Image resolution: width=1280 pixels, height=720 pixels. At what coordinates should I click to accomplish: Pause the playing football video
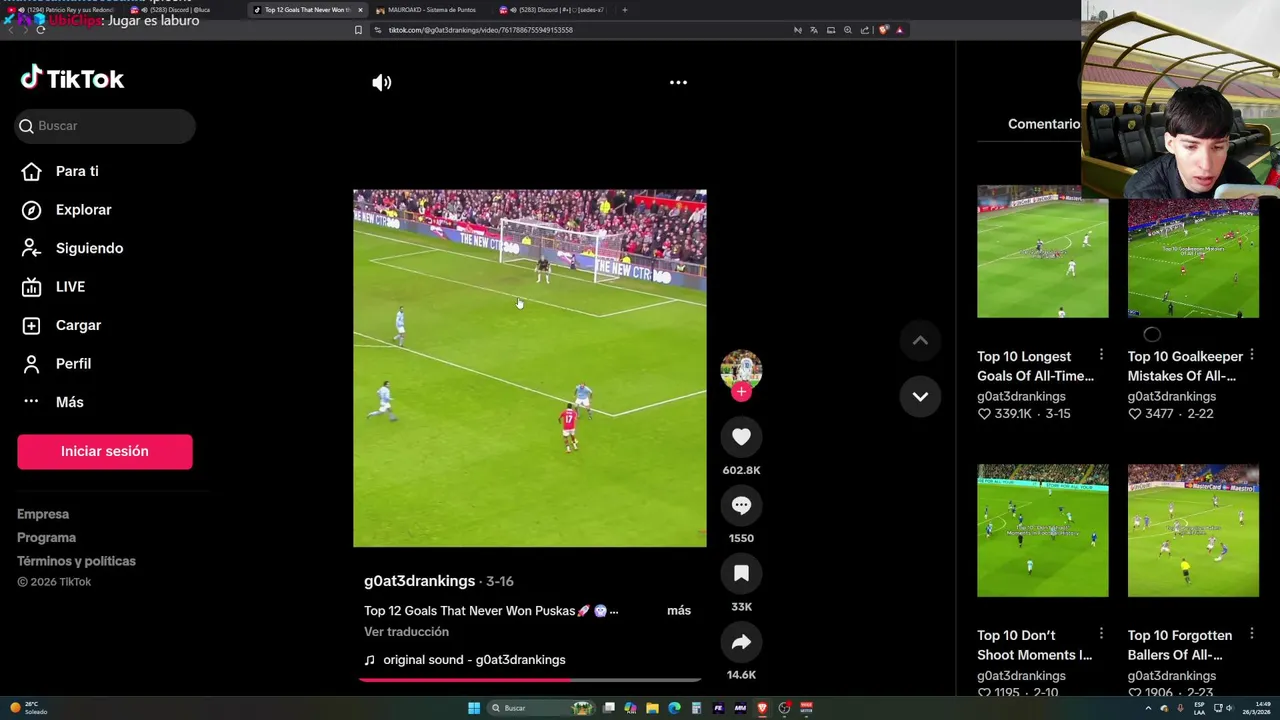(x=529, y=368)
